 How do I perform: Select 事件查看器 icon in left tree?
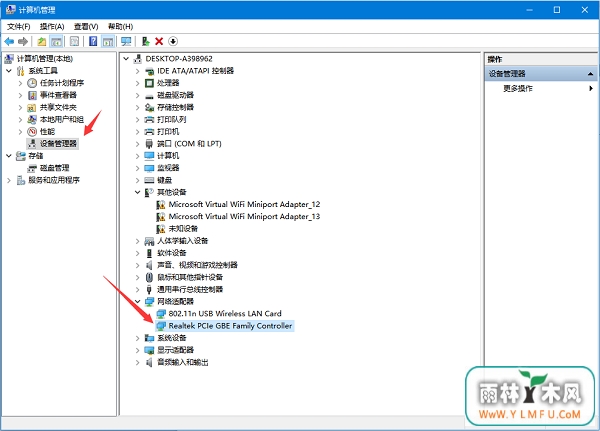tap(32, 95)
